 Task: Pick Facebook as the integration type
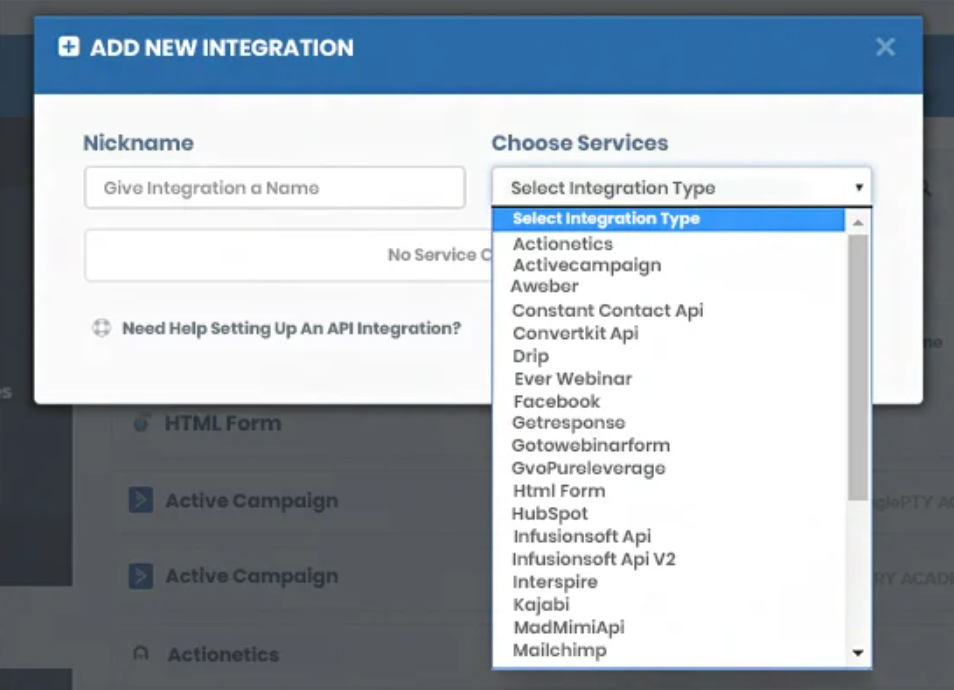(x=557, y=401)
